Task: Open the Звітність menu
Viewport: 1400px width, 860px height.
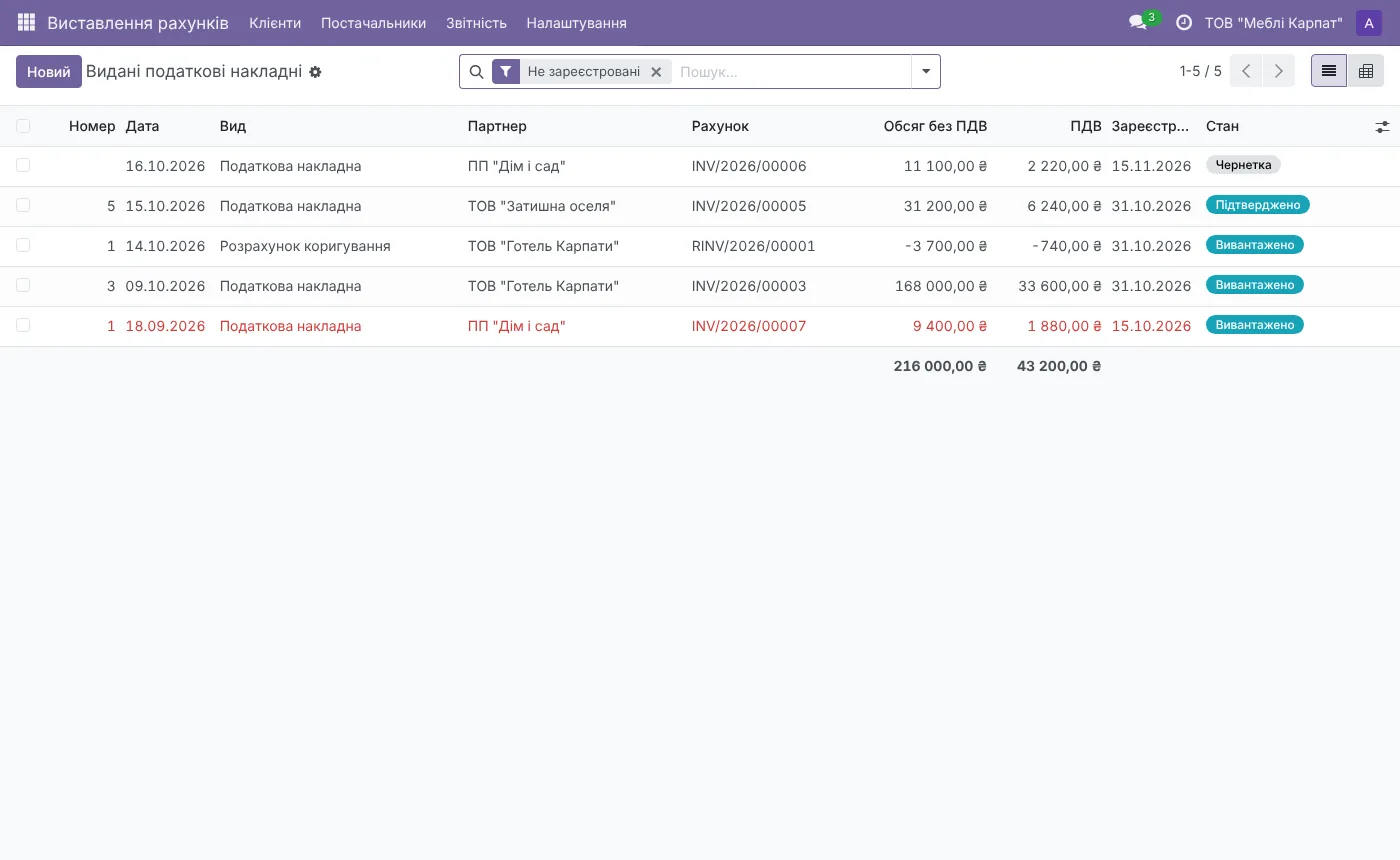Action: pos(476,23)
